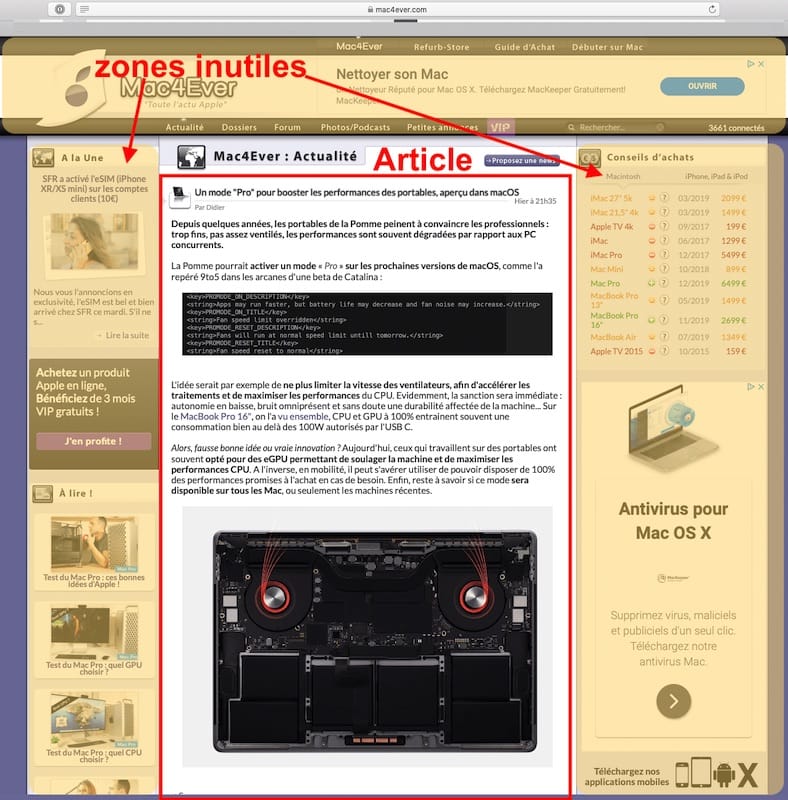Go to the Dossiers navigation tab

[239, 127]
